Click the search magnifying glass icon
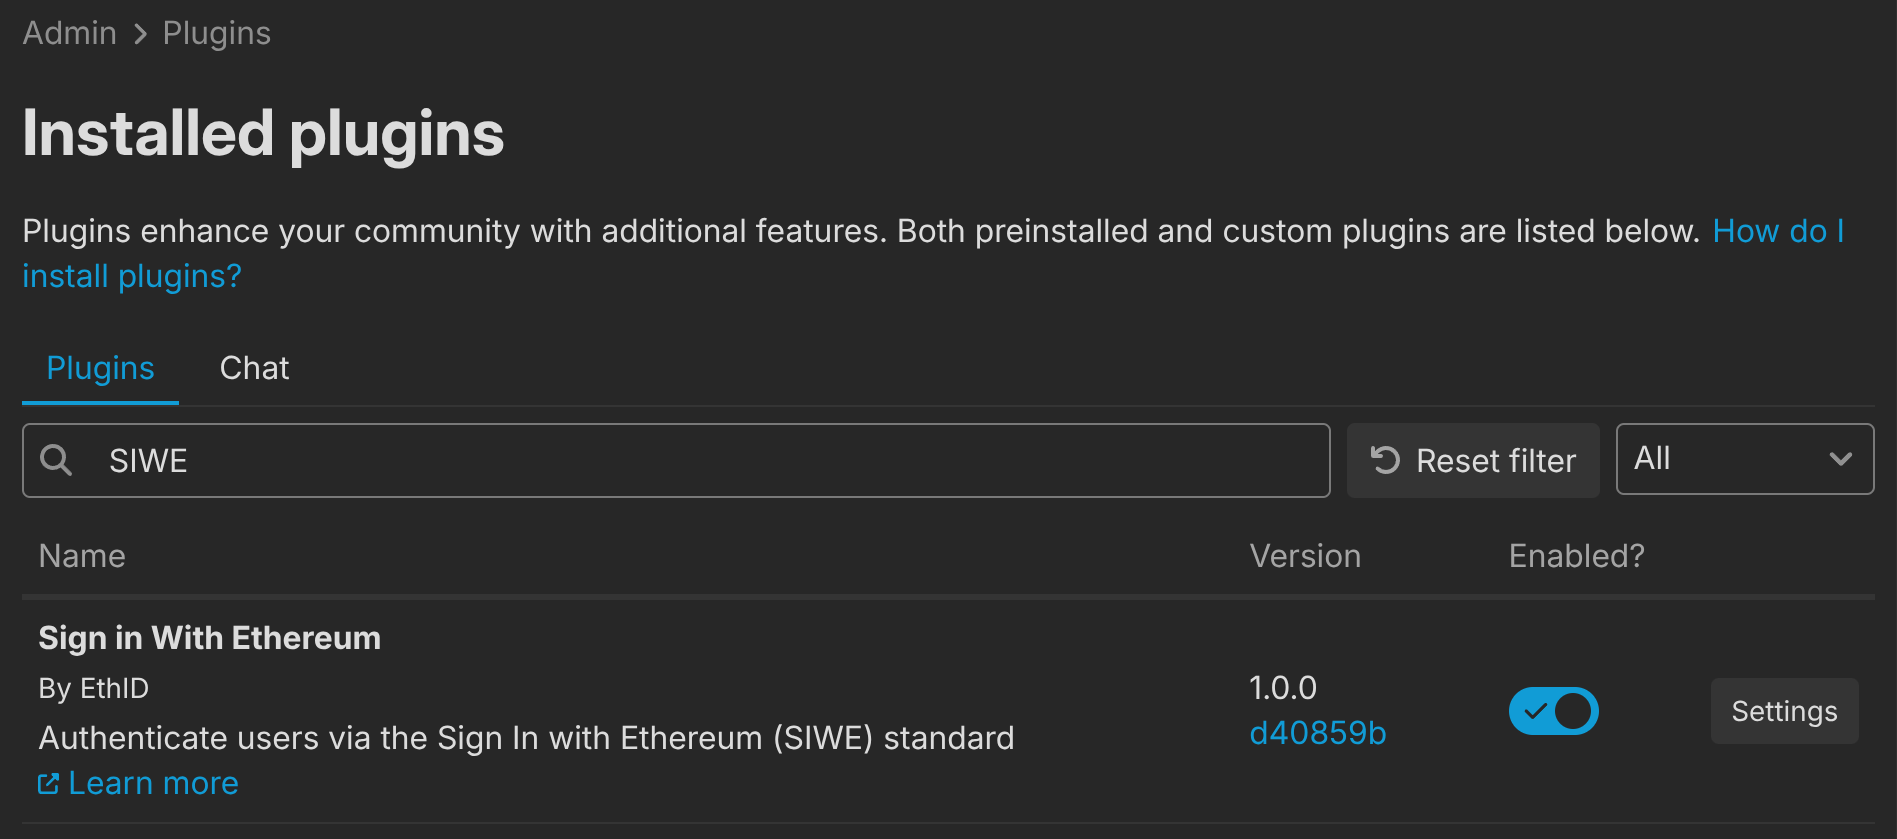 point(56,460)
